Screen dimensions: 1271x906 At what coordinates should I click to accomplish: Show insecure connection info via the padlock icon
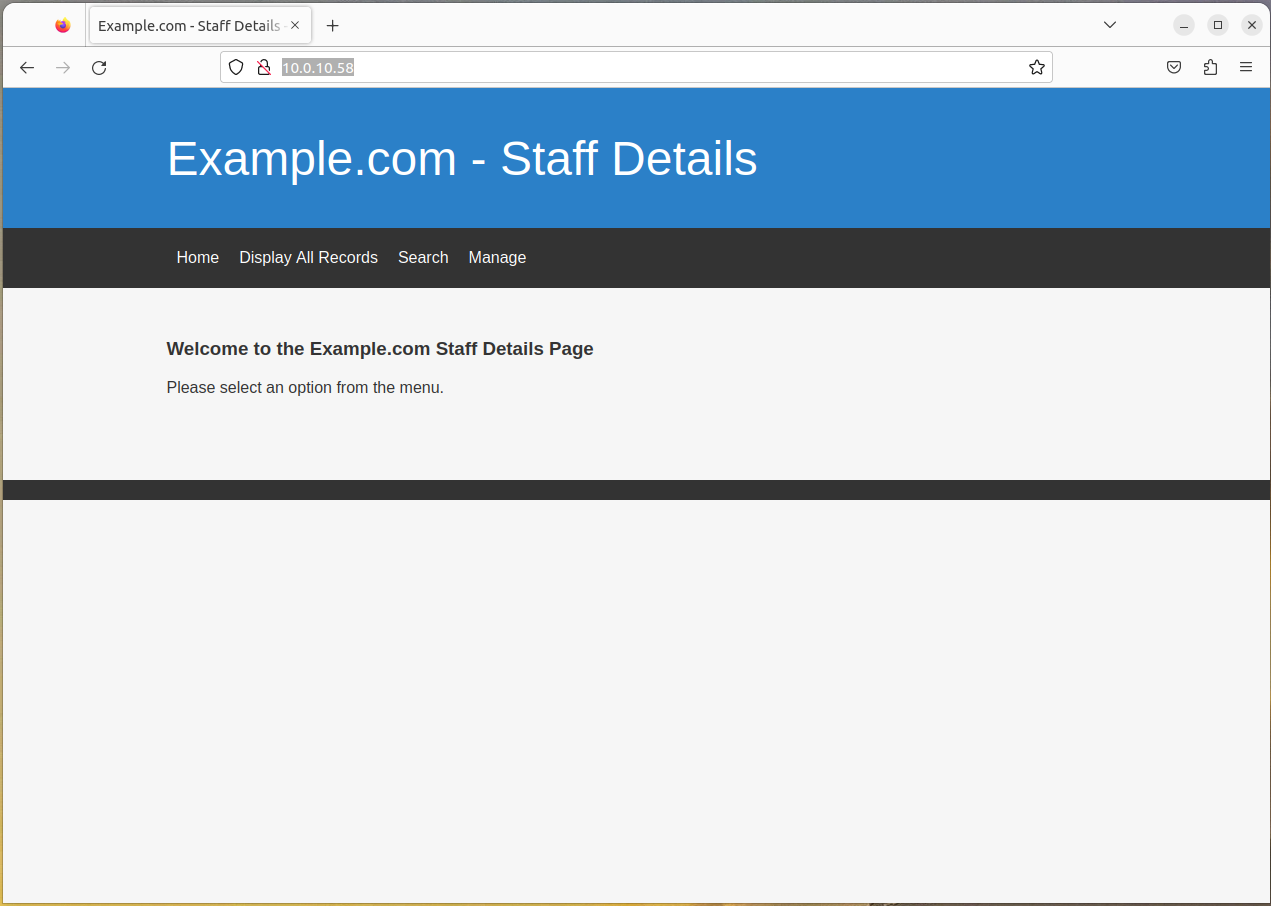[x=264, y=67]
